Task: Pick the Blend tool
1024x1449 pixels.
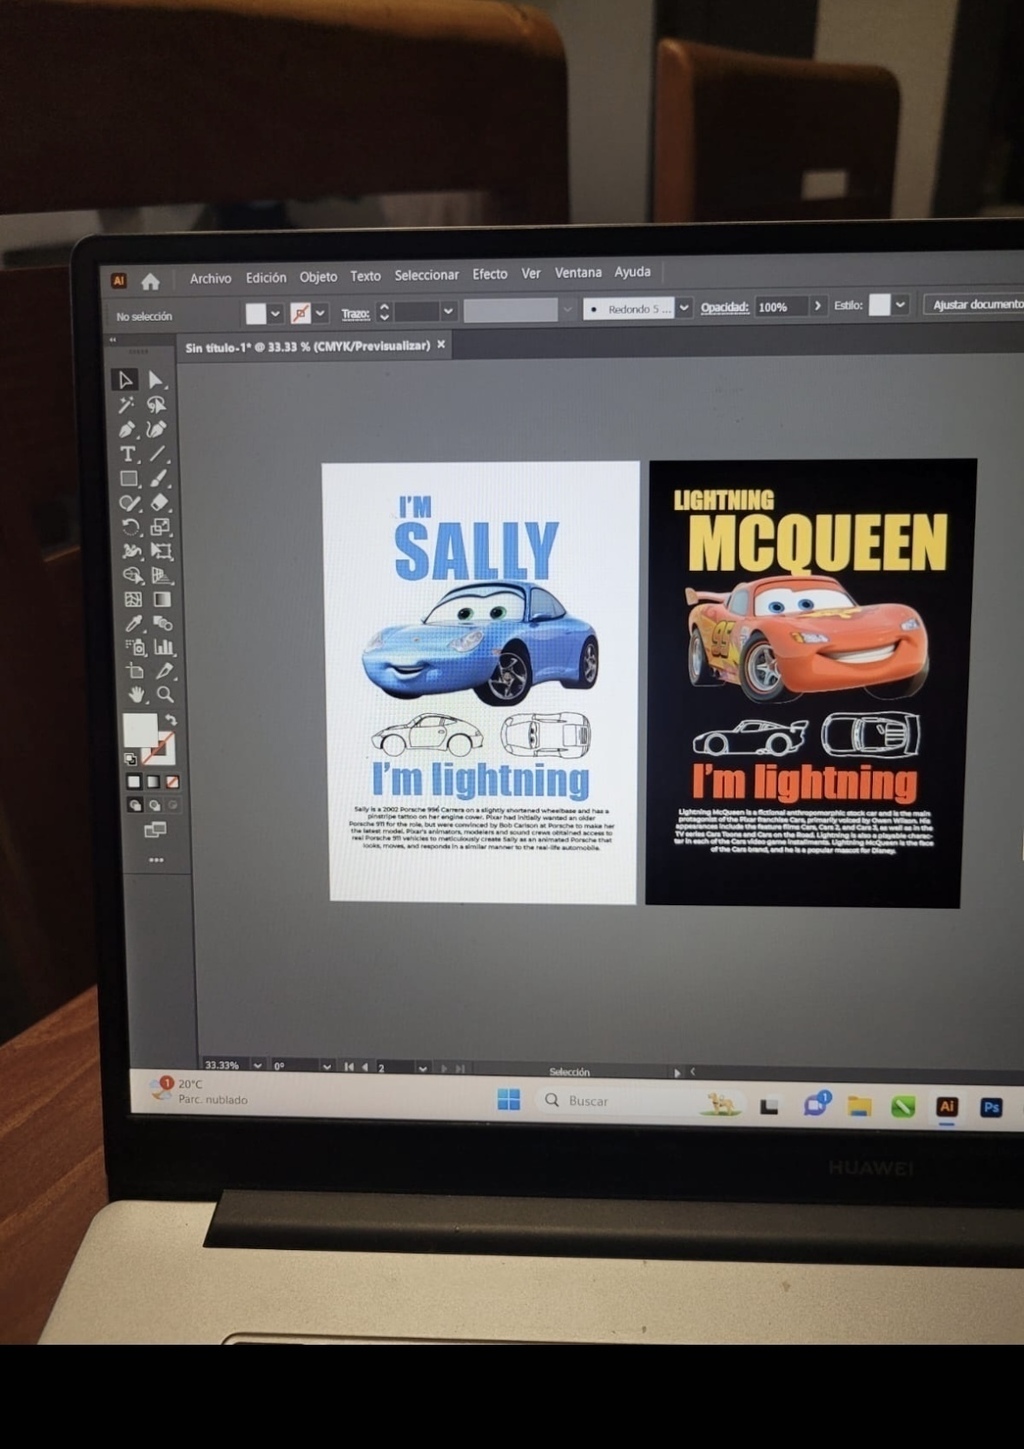Action: pyautogui.click(x=163, y=623)
